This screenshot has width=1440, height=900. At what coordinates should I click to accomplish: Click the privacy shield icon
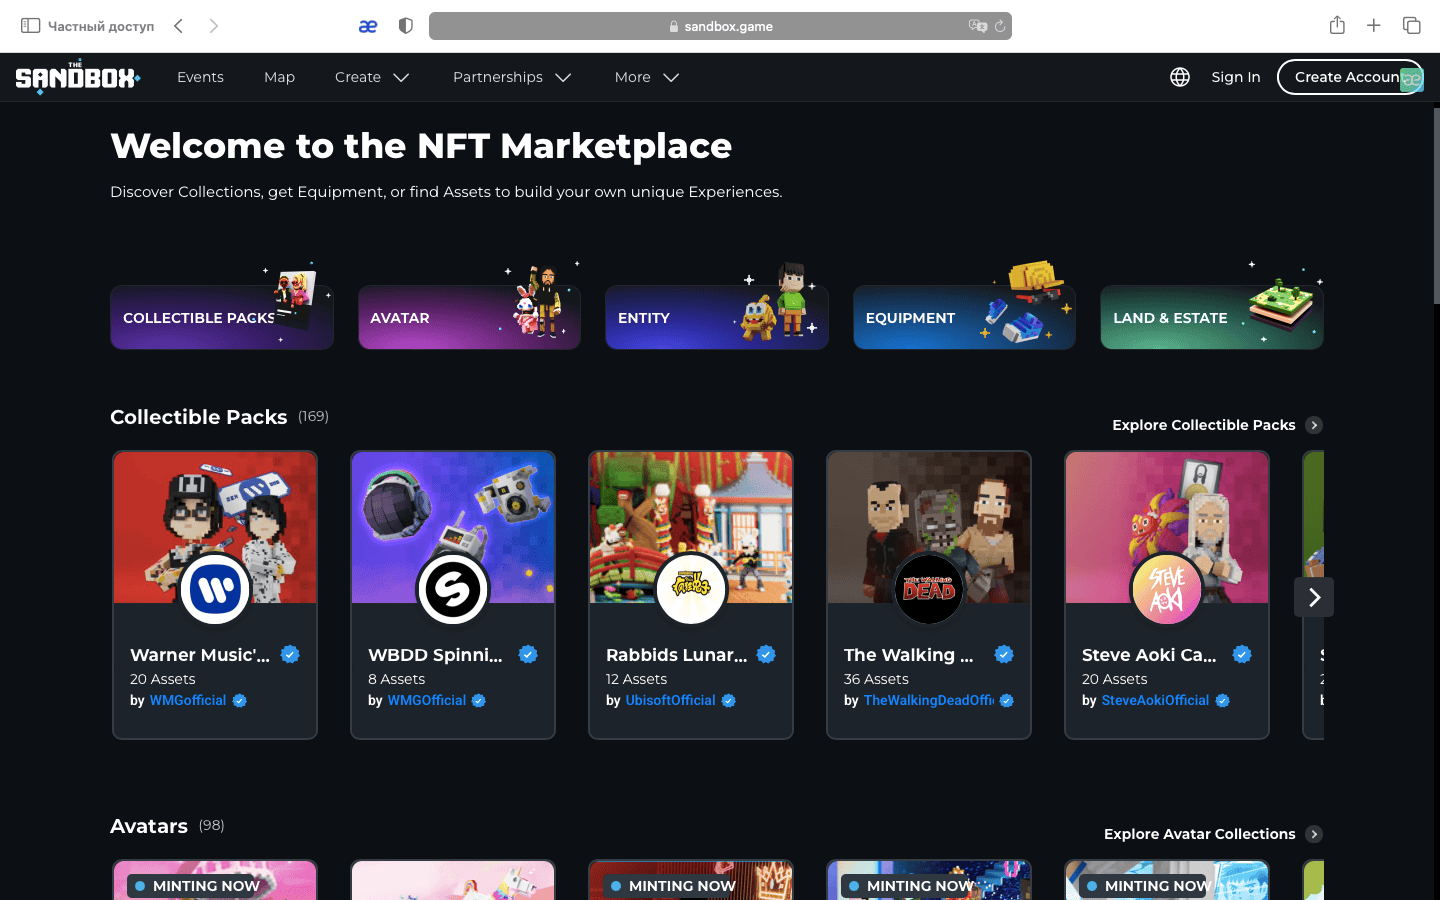click(406, 26)
